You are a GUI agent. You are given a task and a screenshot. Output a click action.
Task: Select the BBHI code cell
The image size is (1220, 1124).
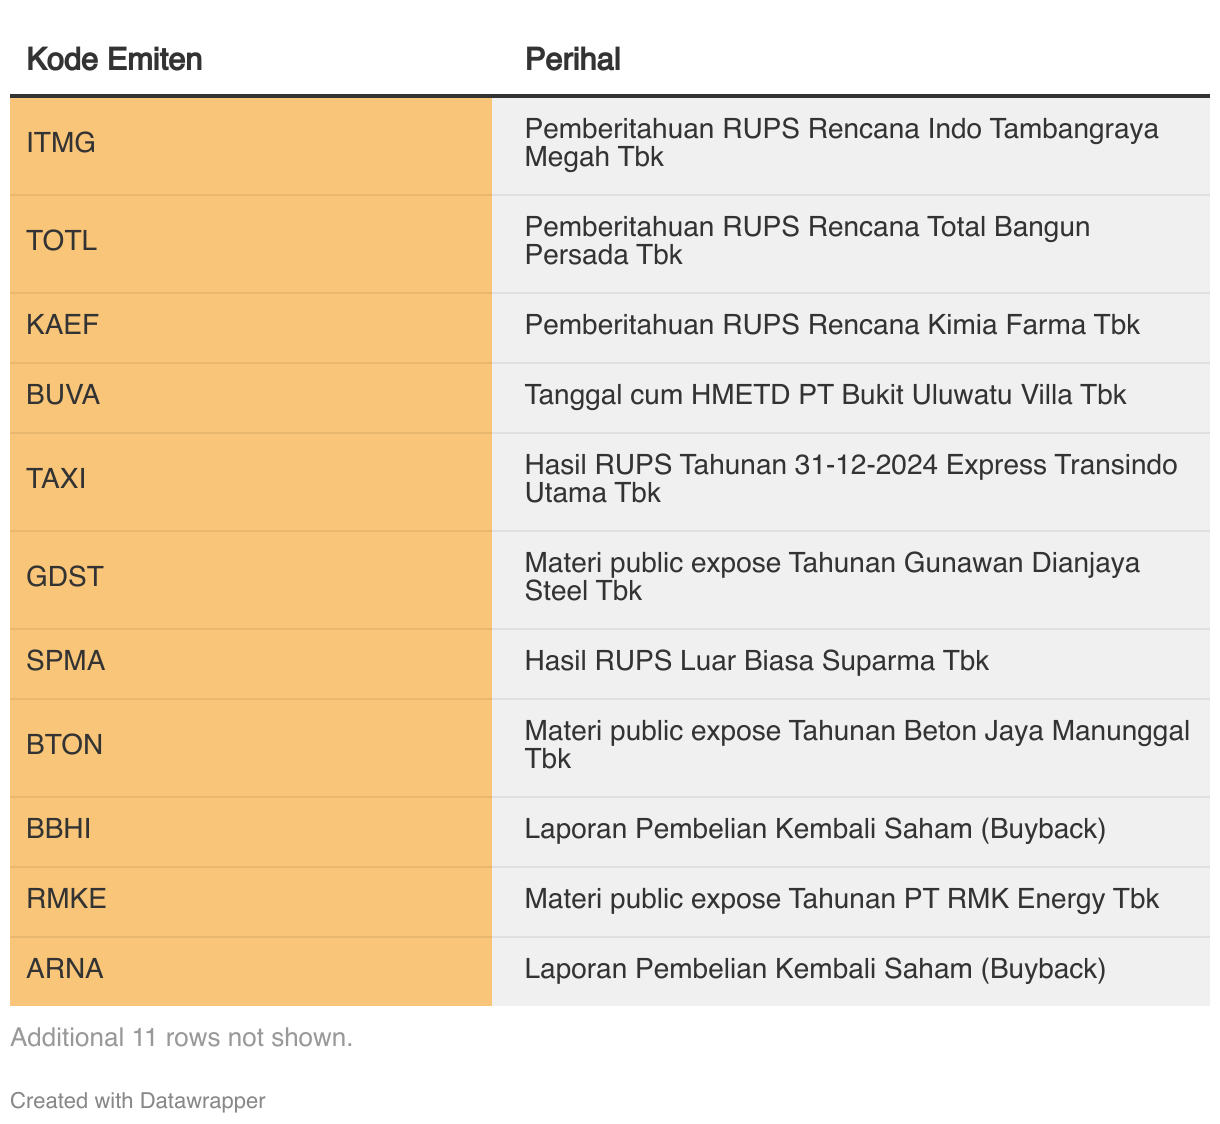click(x=58, y=829)
